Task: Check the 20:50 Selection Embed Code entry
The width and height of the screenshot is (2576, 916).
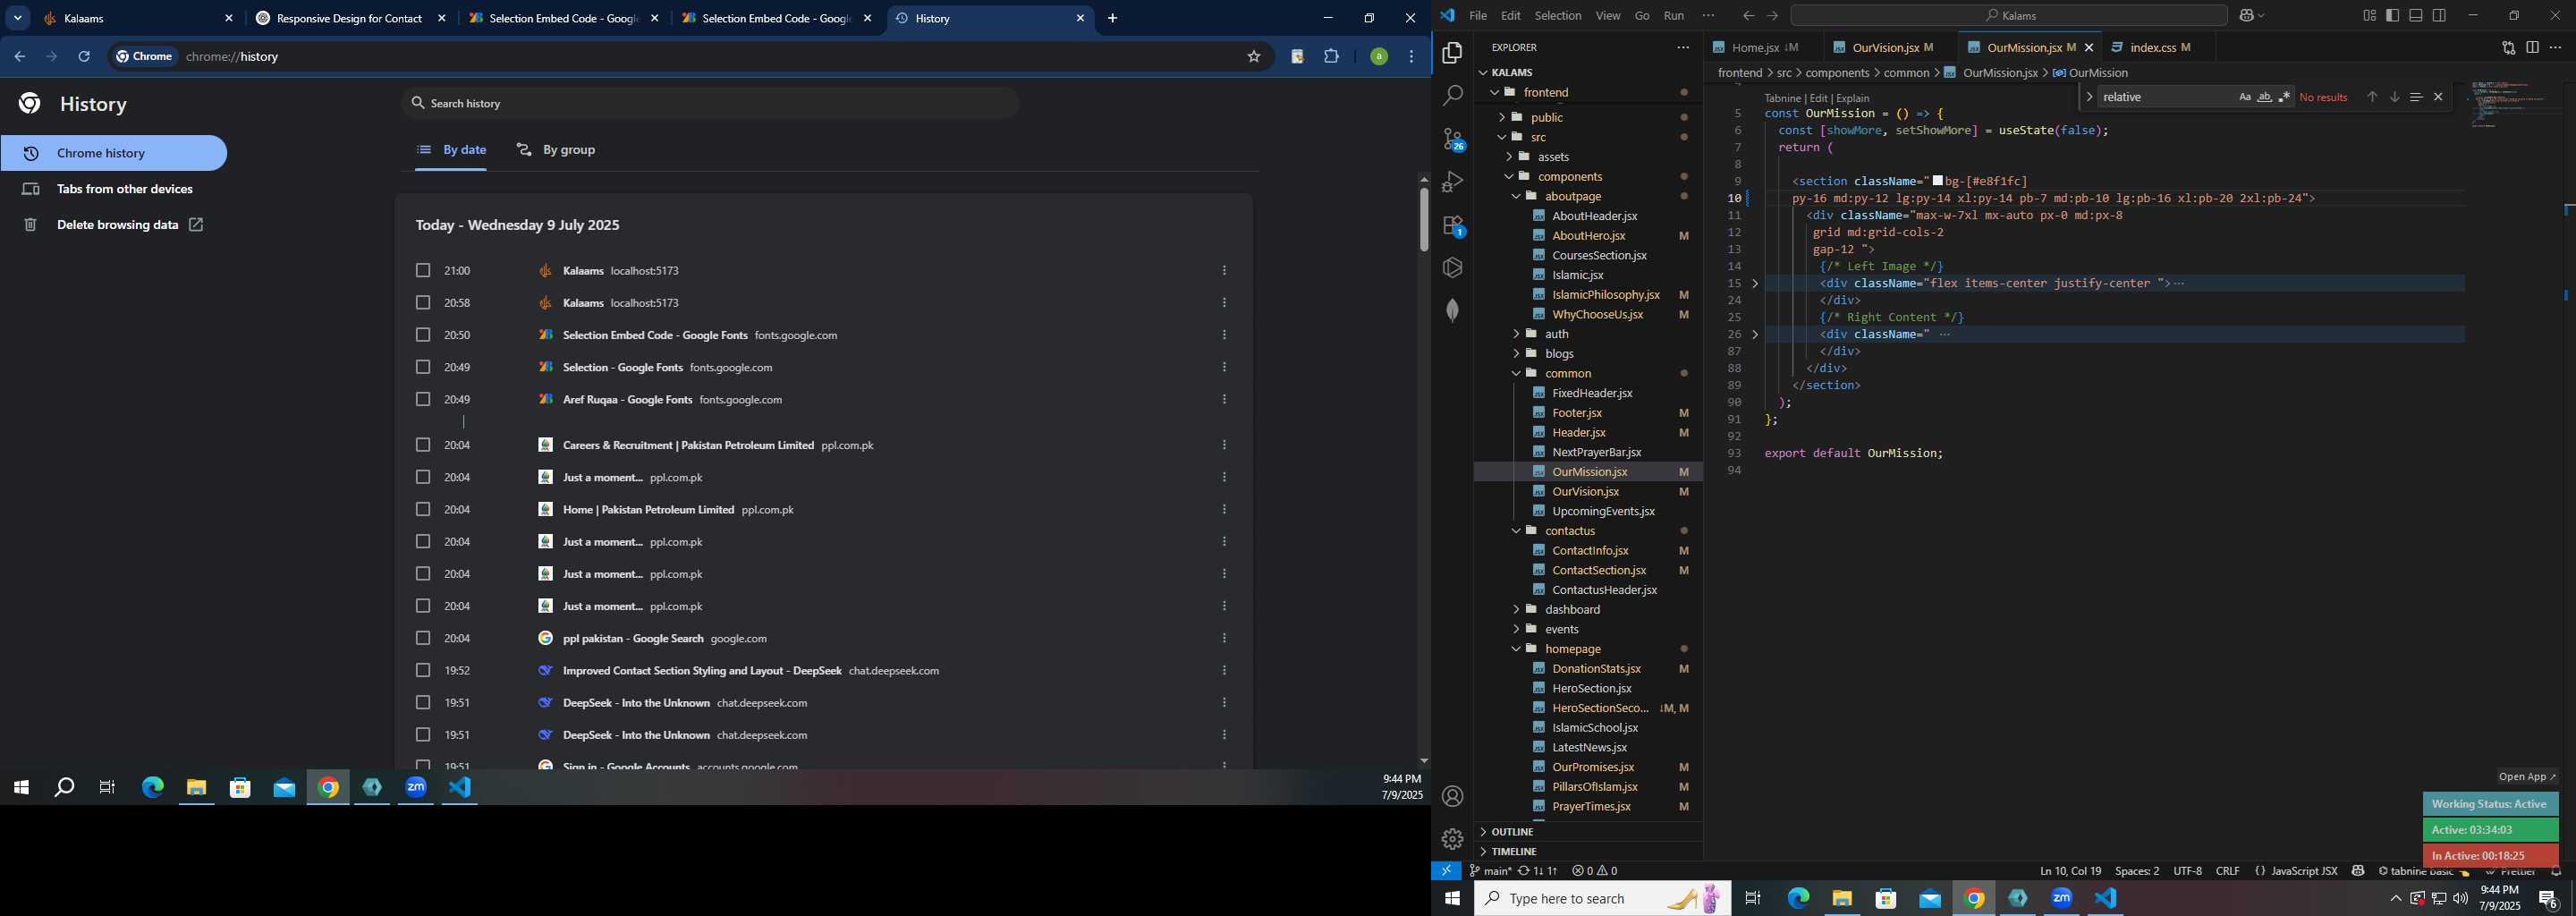Action: click(x=423, y=335)
